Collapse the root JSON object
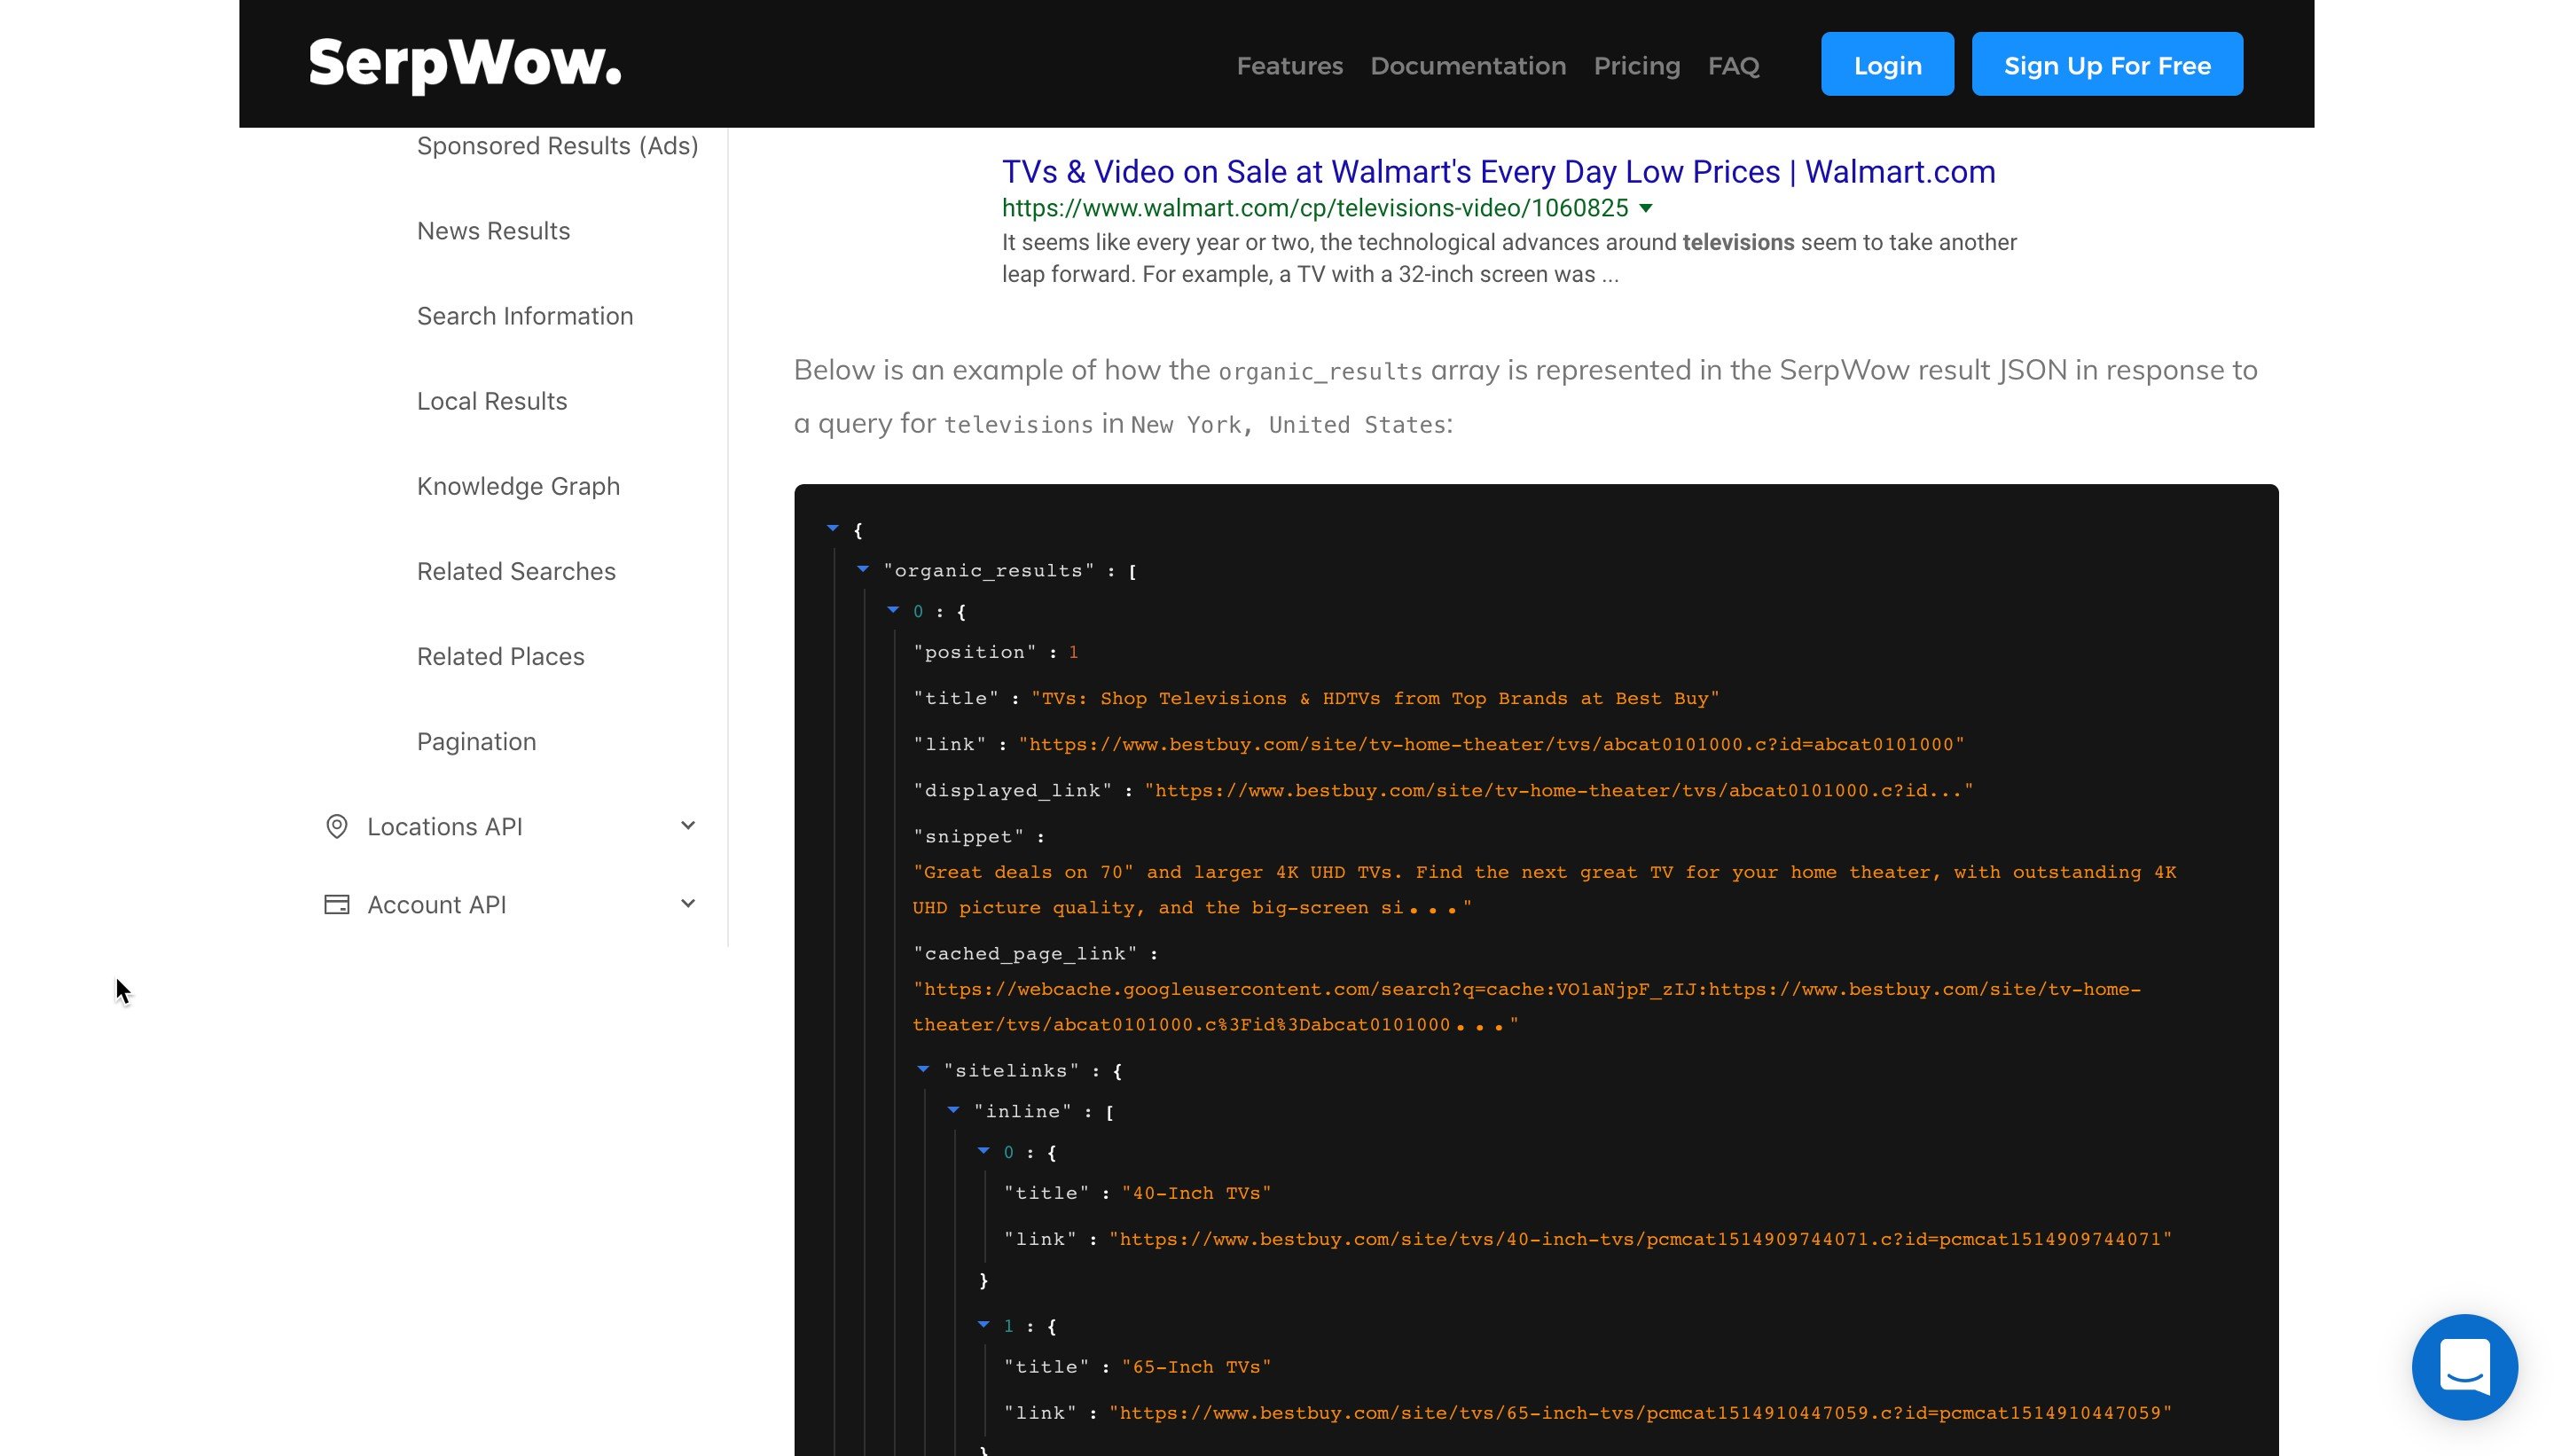 832,528
